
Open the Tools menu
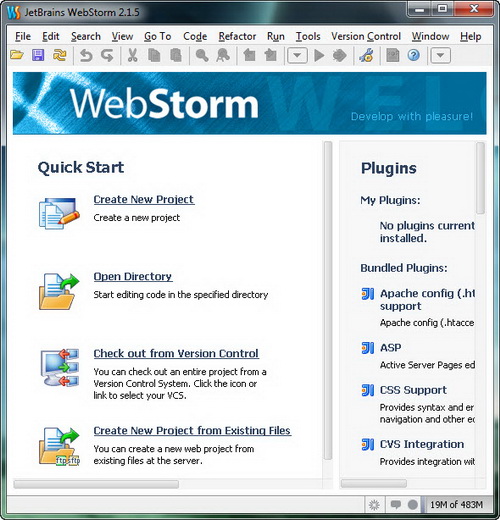(x=308, y=36)
